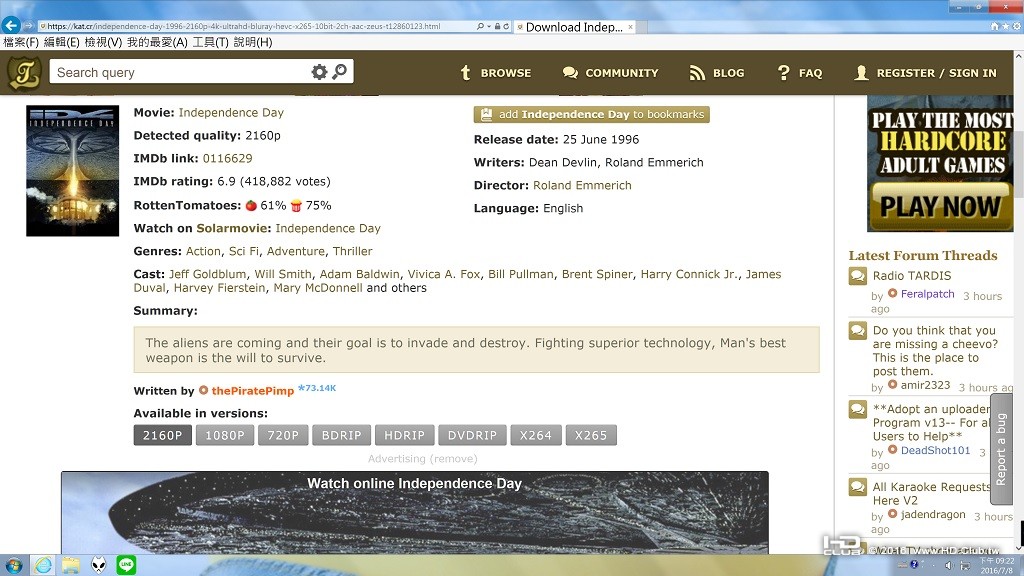
Task: Click the FAQ question mark icon
Action: pos(783,72)
